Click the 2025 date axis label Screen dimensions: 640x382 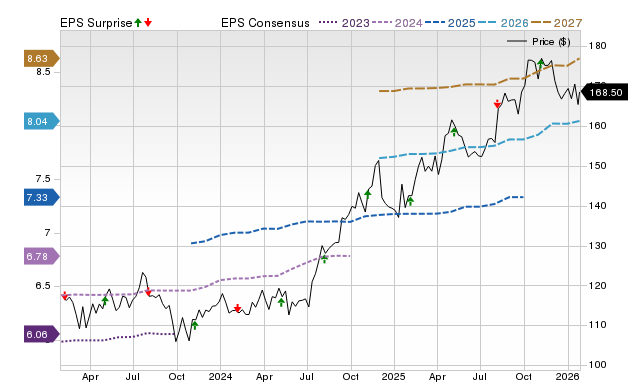(393, 376)
